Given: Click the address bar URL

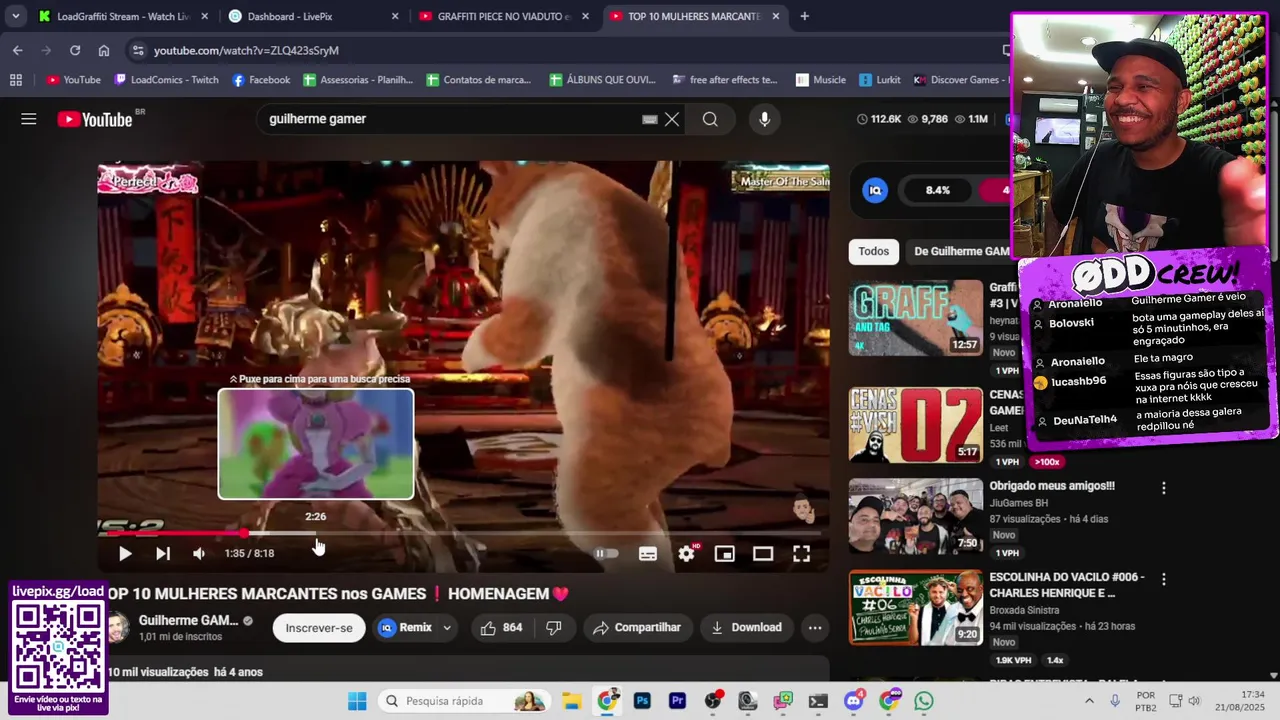Looking at the screenshot, I should (246, 50).
